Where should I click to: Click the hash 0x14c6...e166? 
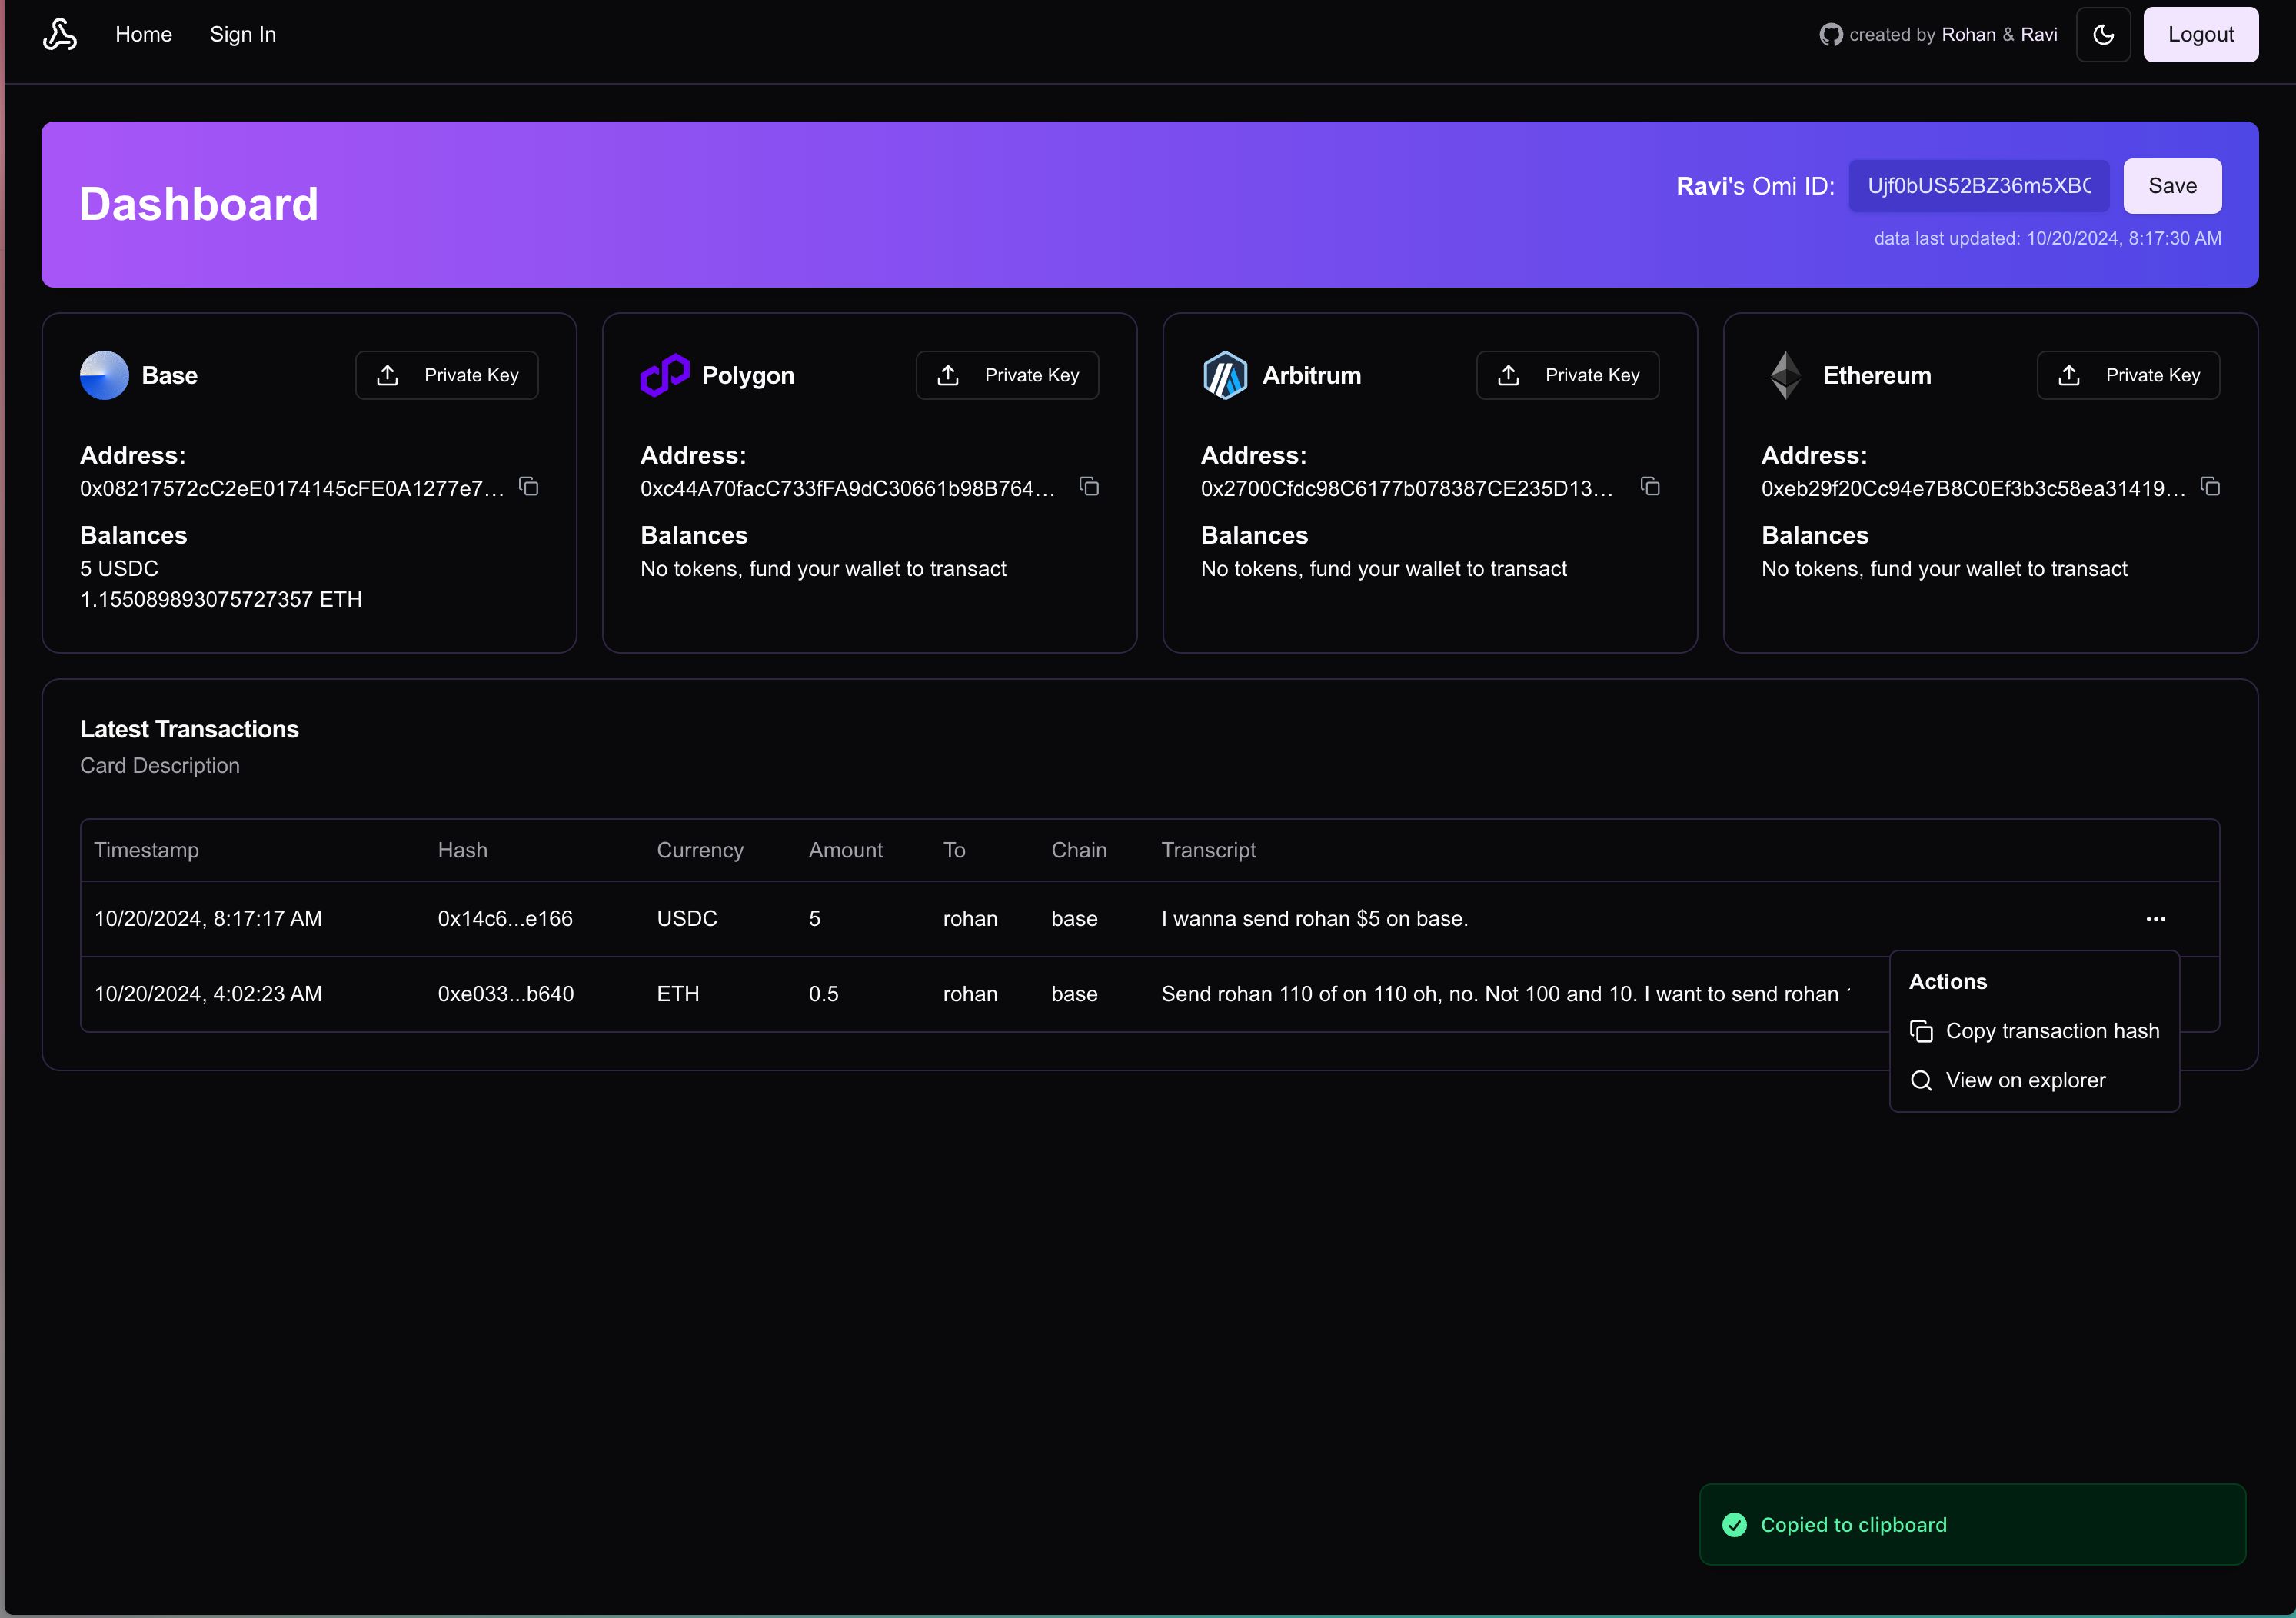pos(505,919)
